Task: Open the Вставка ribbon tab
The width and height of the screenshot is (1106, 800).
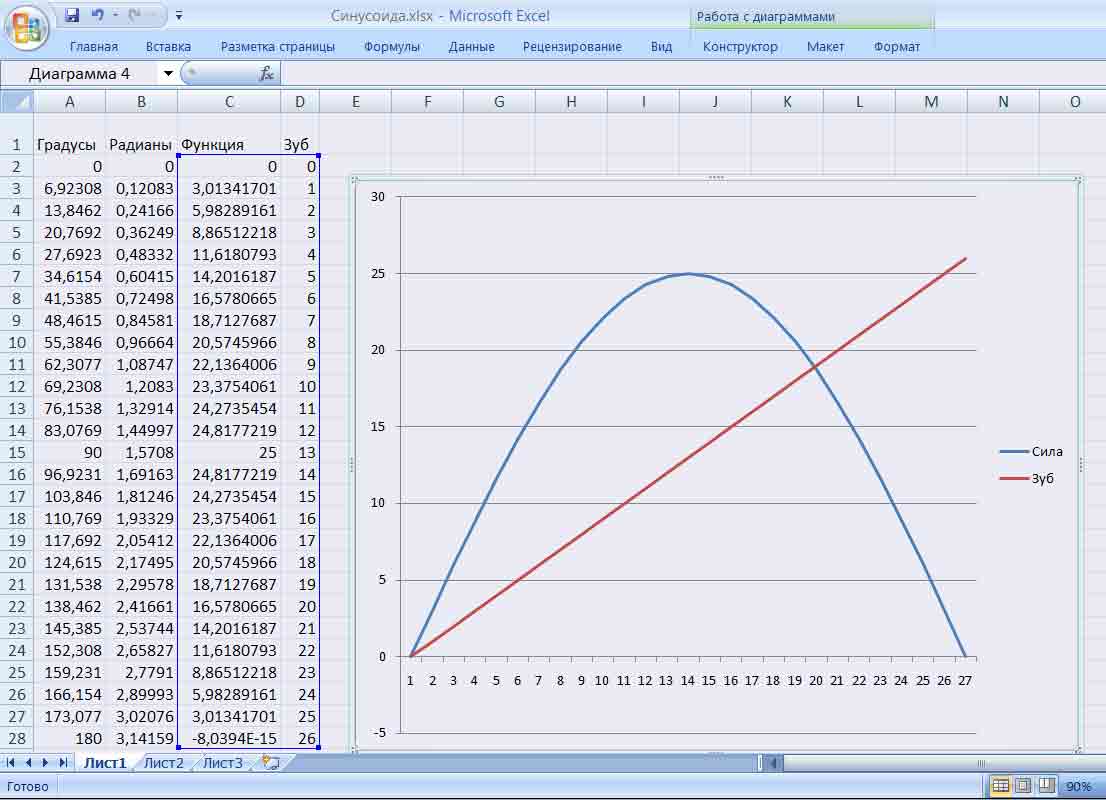Action: (x=168, y=46)
